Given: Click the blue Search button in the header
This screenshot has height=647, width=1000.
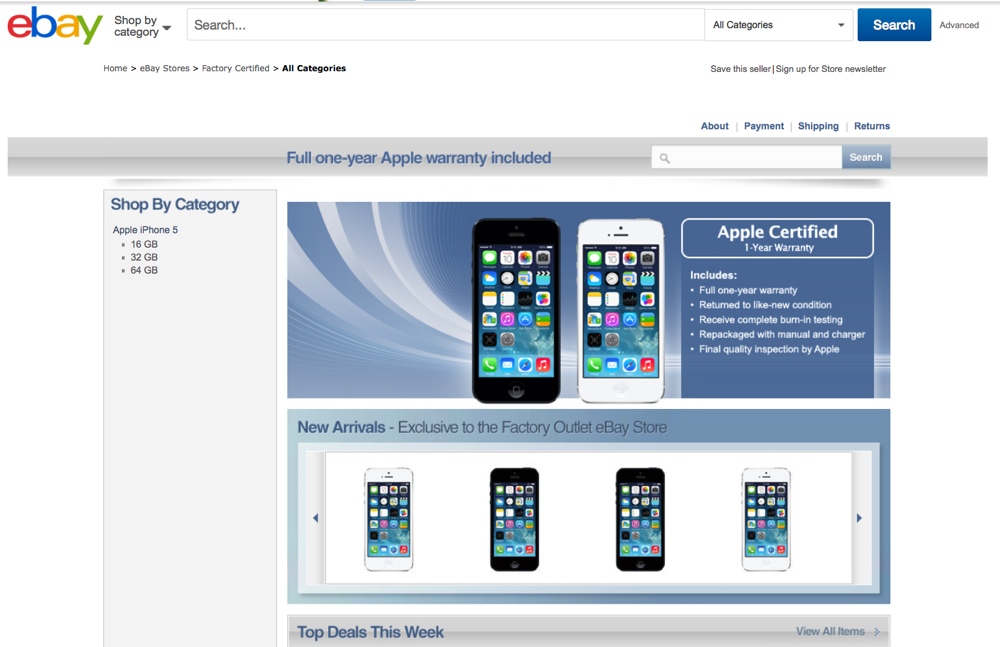Looking at the screenshot, I should [x=893, y=25].
